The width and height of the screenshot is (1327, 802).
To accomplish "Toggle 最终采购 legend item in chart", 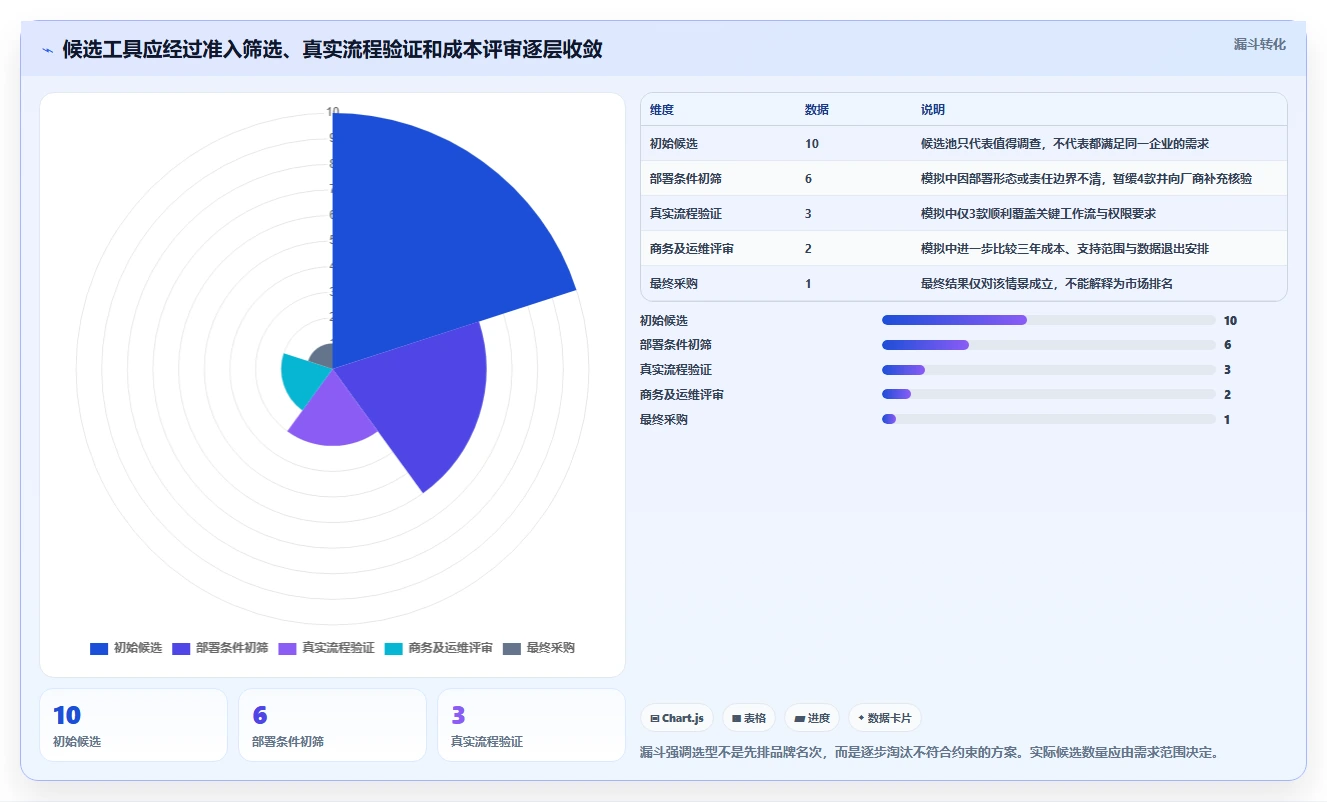I will (x=538, y=648).
